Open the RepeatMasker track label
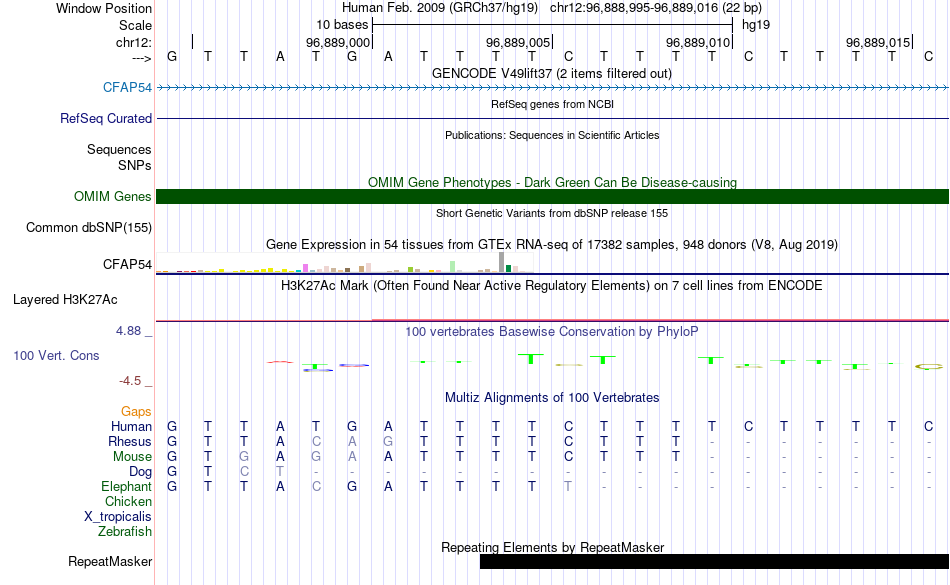Image resolution: width=950 pixels, height=585 pixels. pyautogui.click(x=110, y=561)
